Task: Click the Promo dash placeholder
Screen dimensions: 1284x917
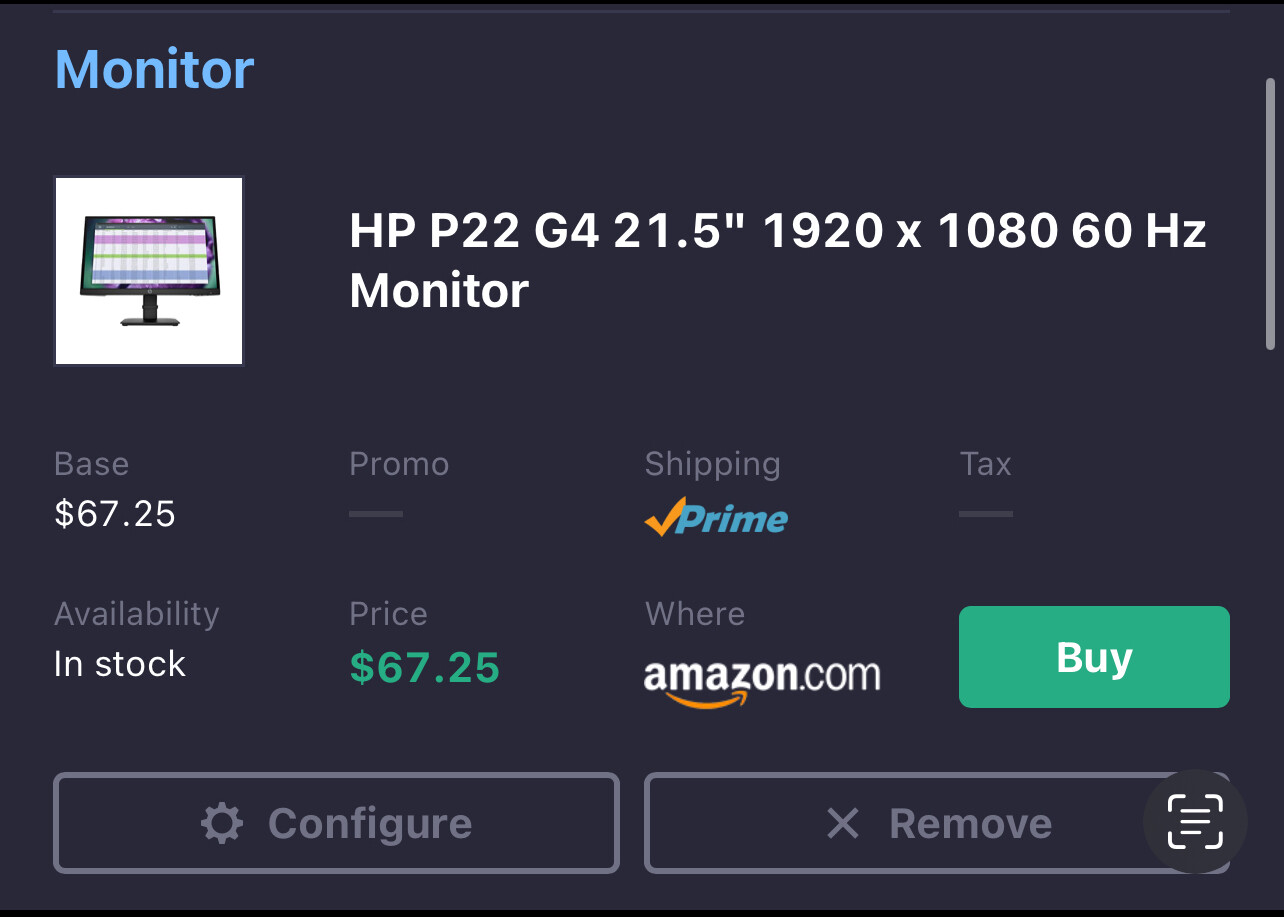Action: click(376, 514)
